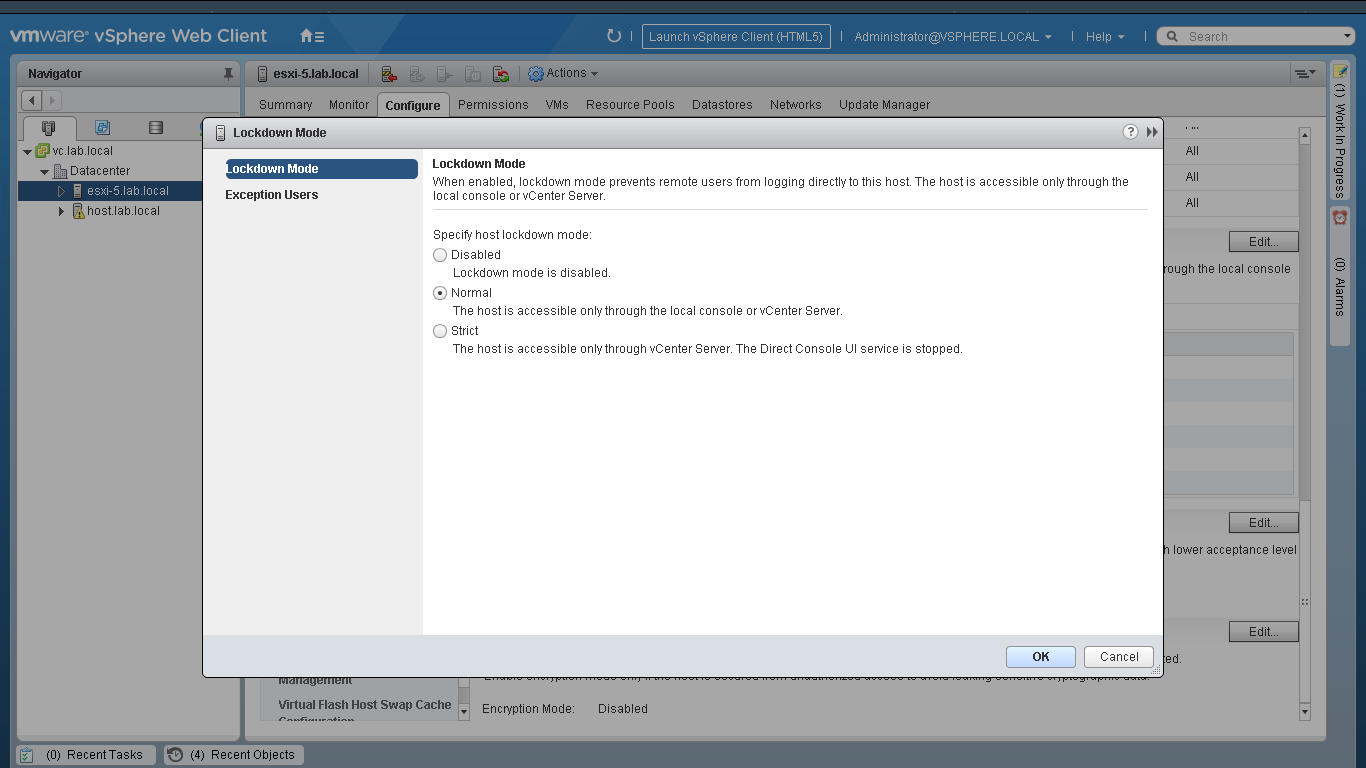This screenshot has width=1366, height=768.
Task: Open the Work In Progress panel icon
Action: (x=1340, y=72)
